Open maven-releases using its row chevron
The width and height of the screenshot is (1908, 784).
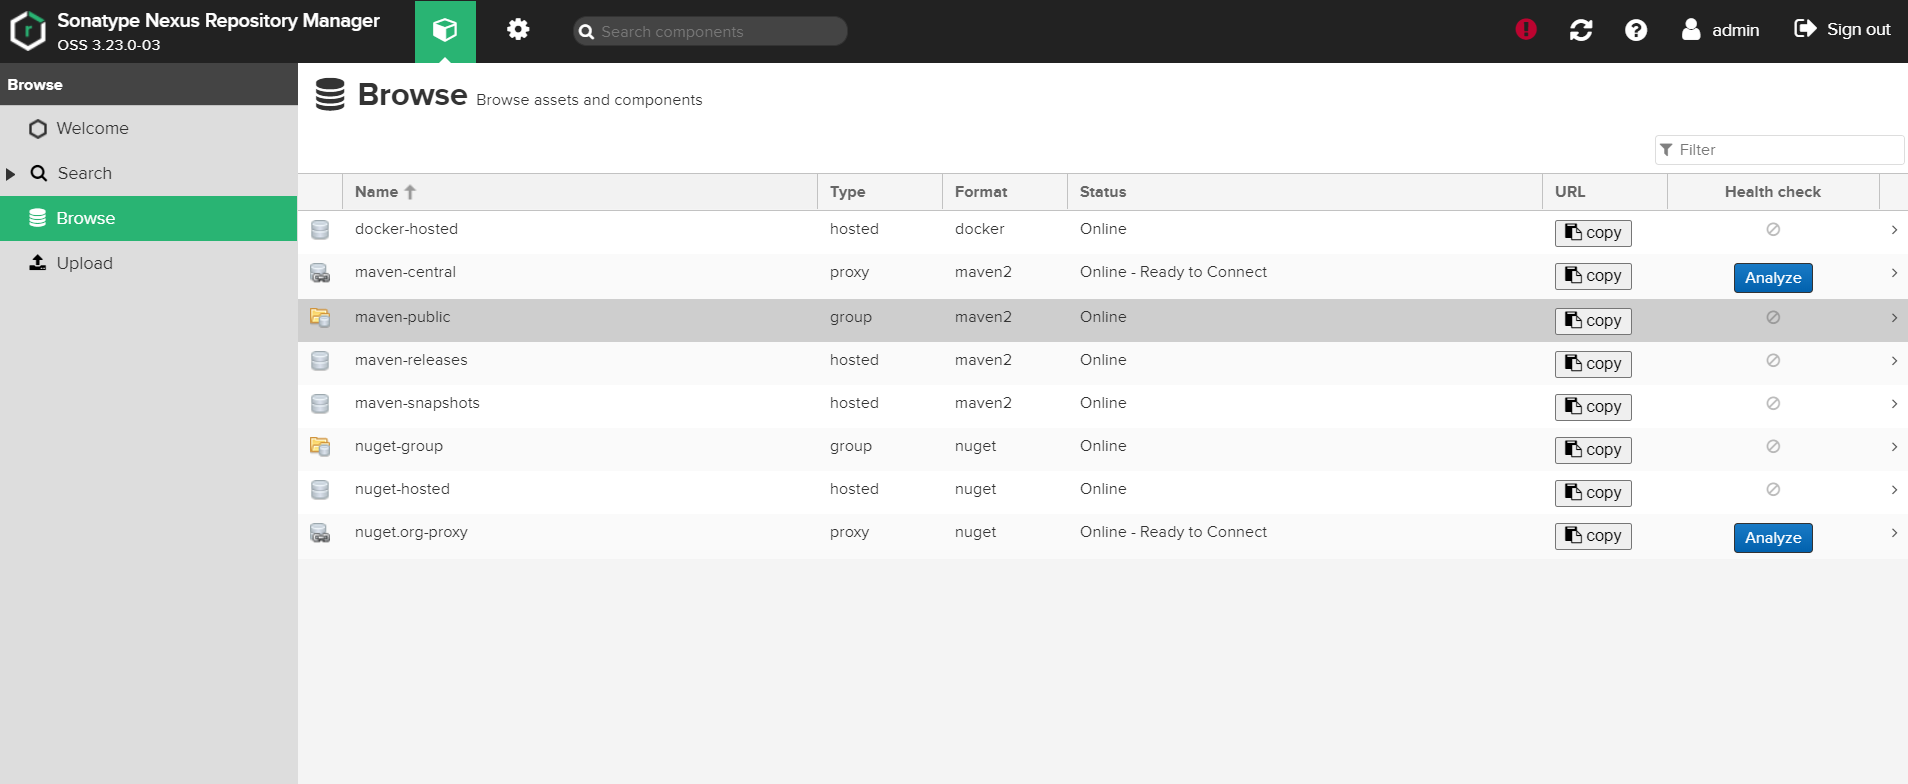1893,361
